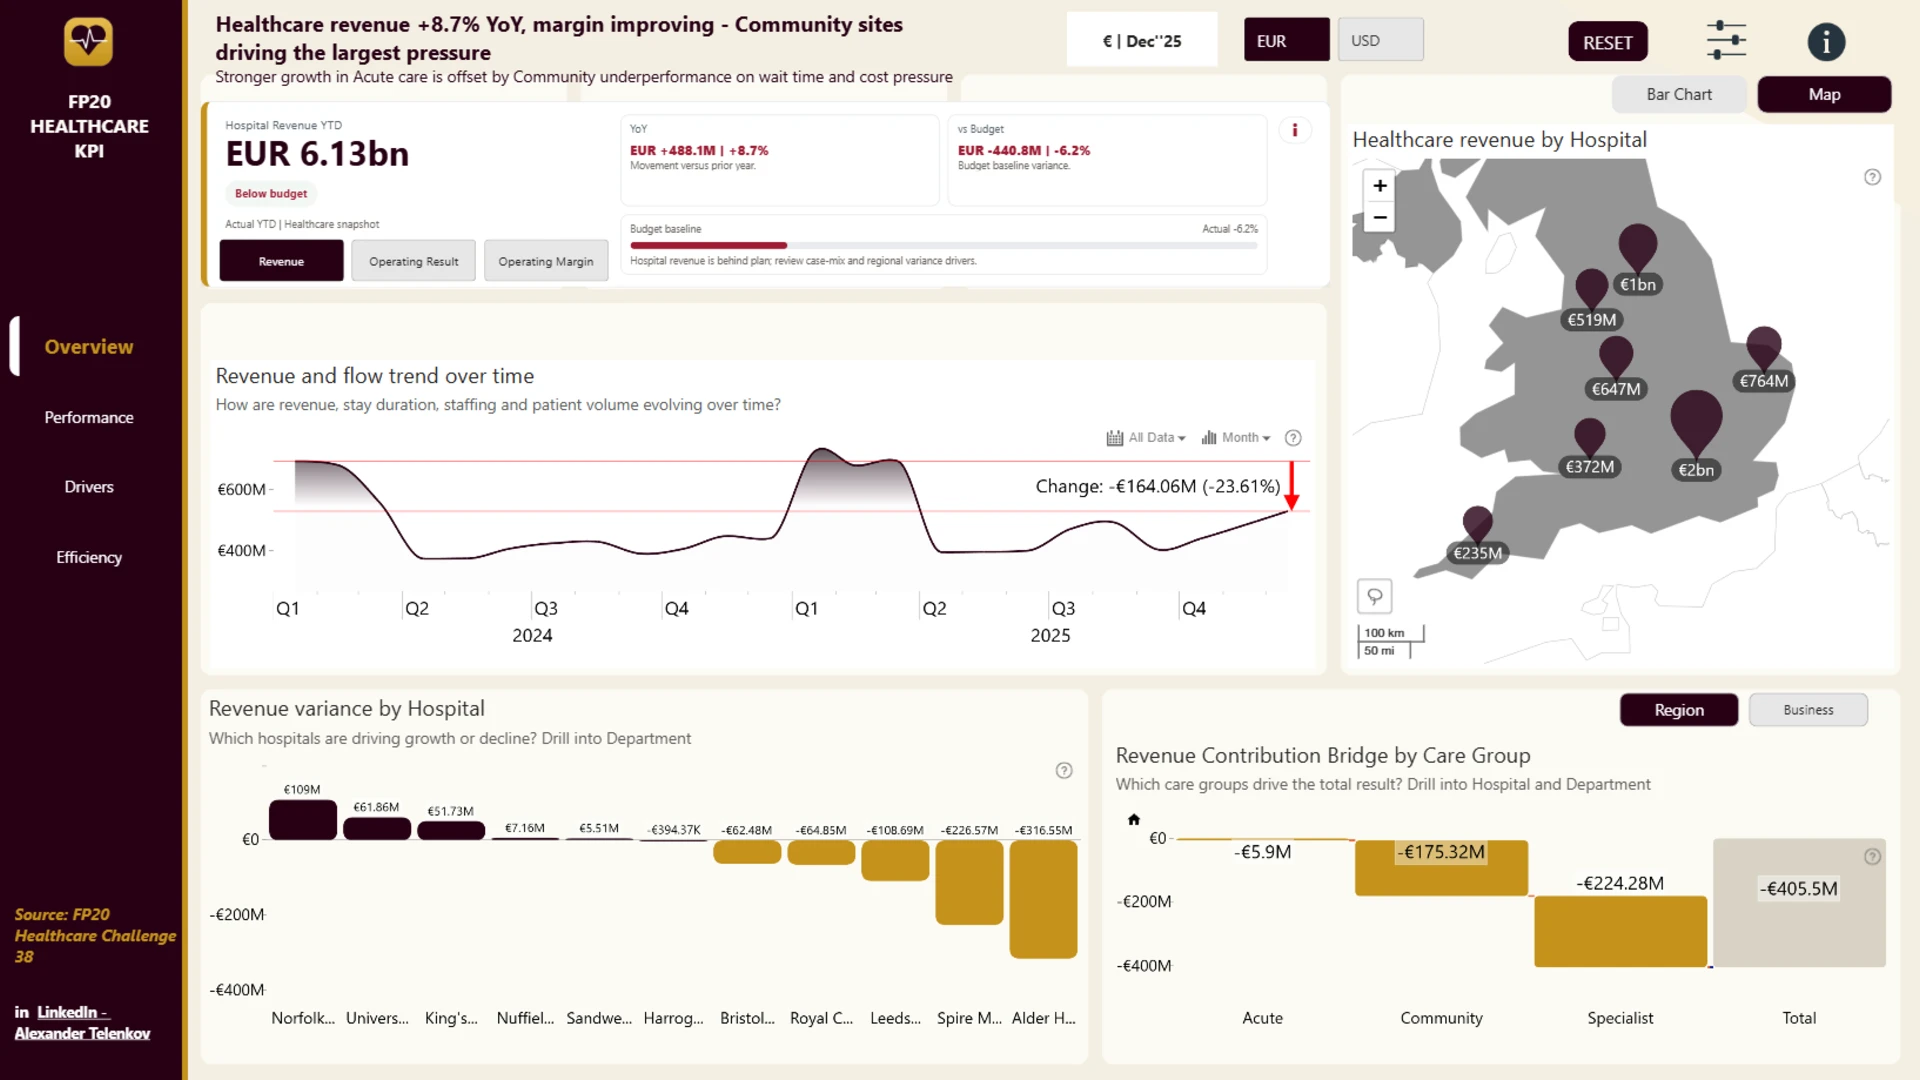Open the filter sliders settings icon
Image resolution: width=1920 pixels, height=1080 pixels.
click(x=1726, y=41)
